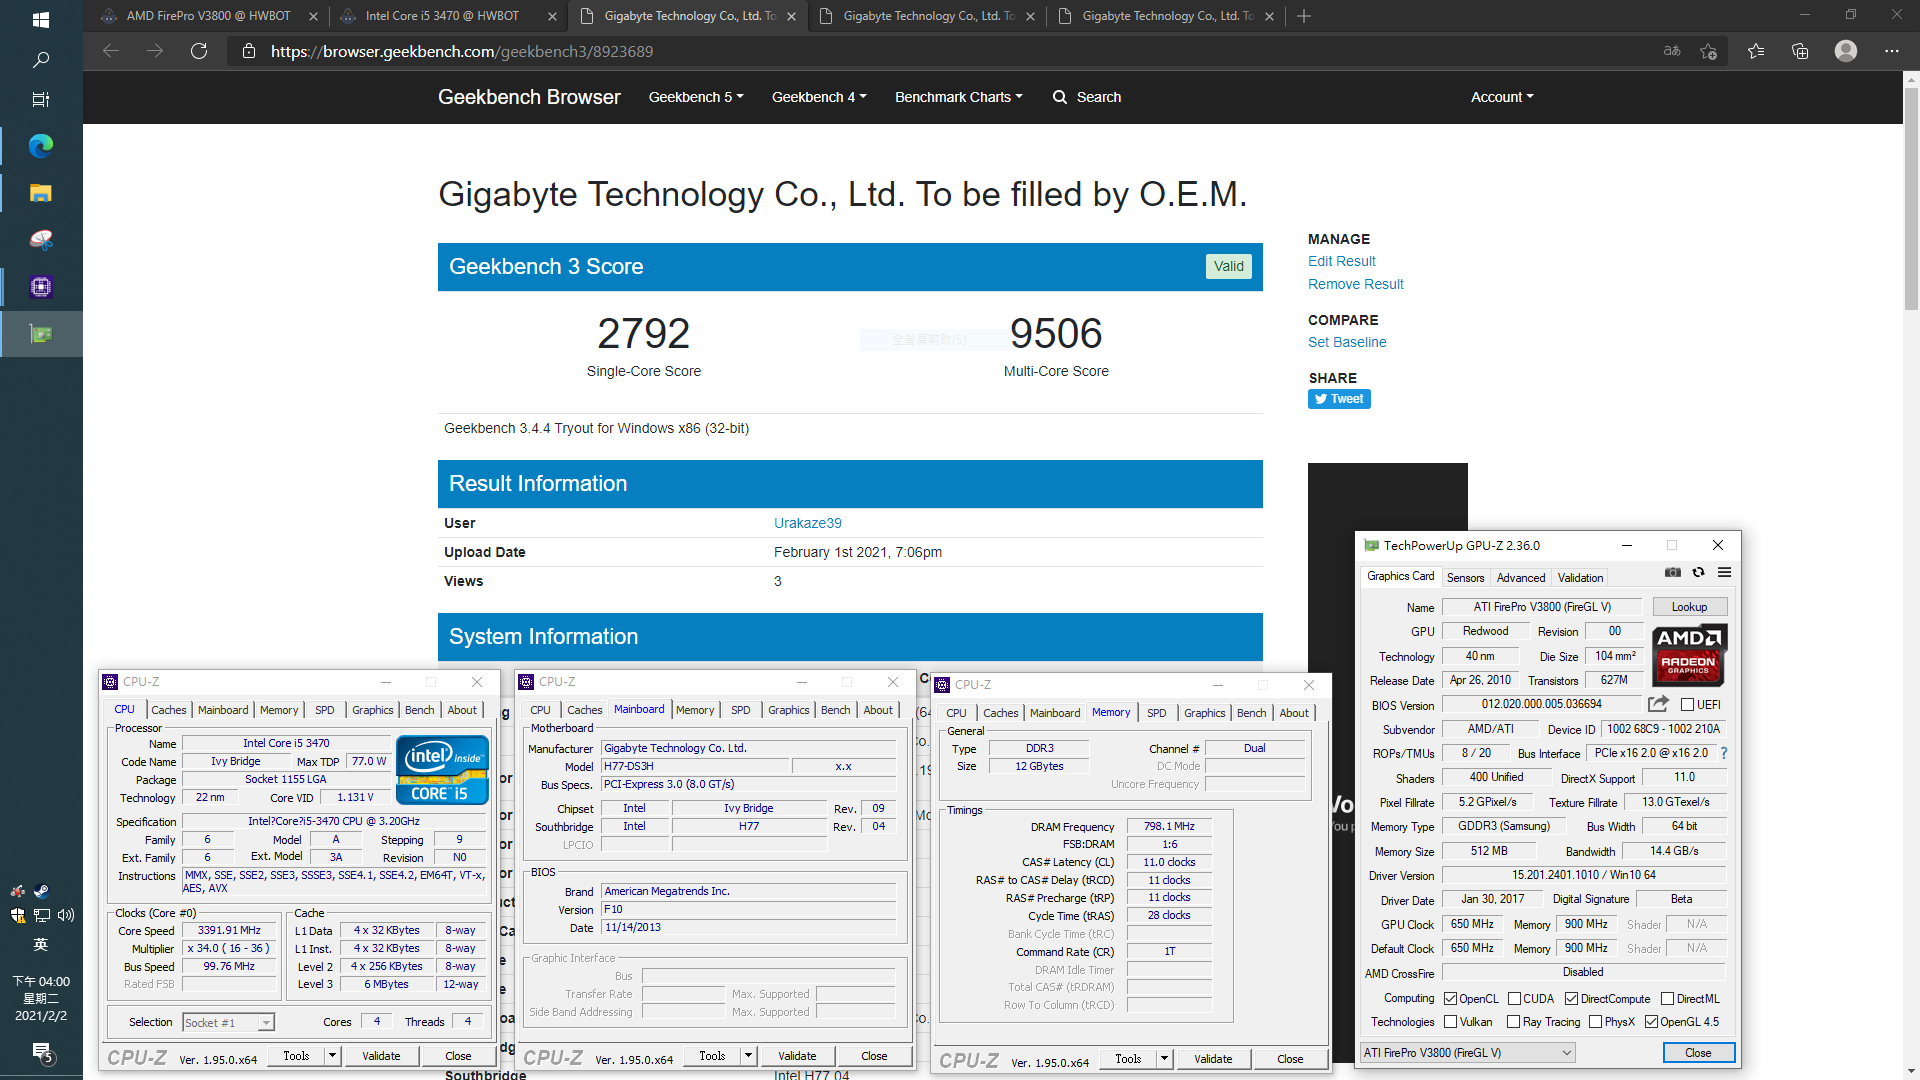Click the Remove Result link
The height and width of the screenshot is (1080, 1920).
point(1356,284)
